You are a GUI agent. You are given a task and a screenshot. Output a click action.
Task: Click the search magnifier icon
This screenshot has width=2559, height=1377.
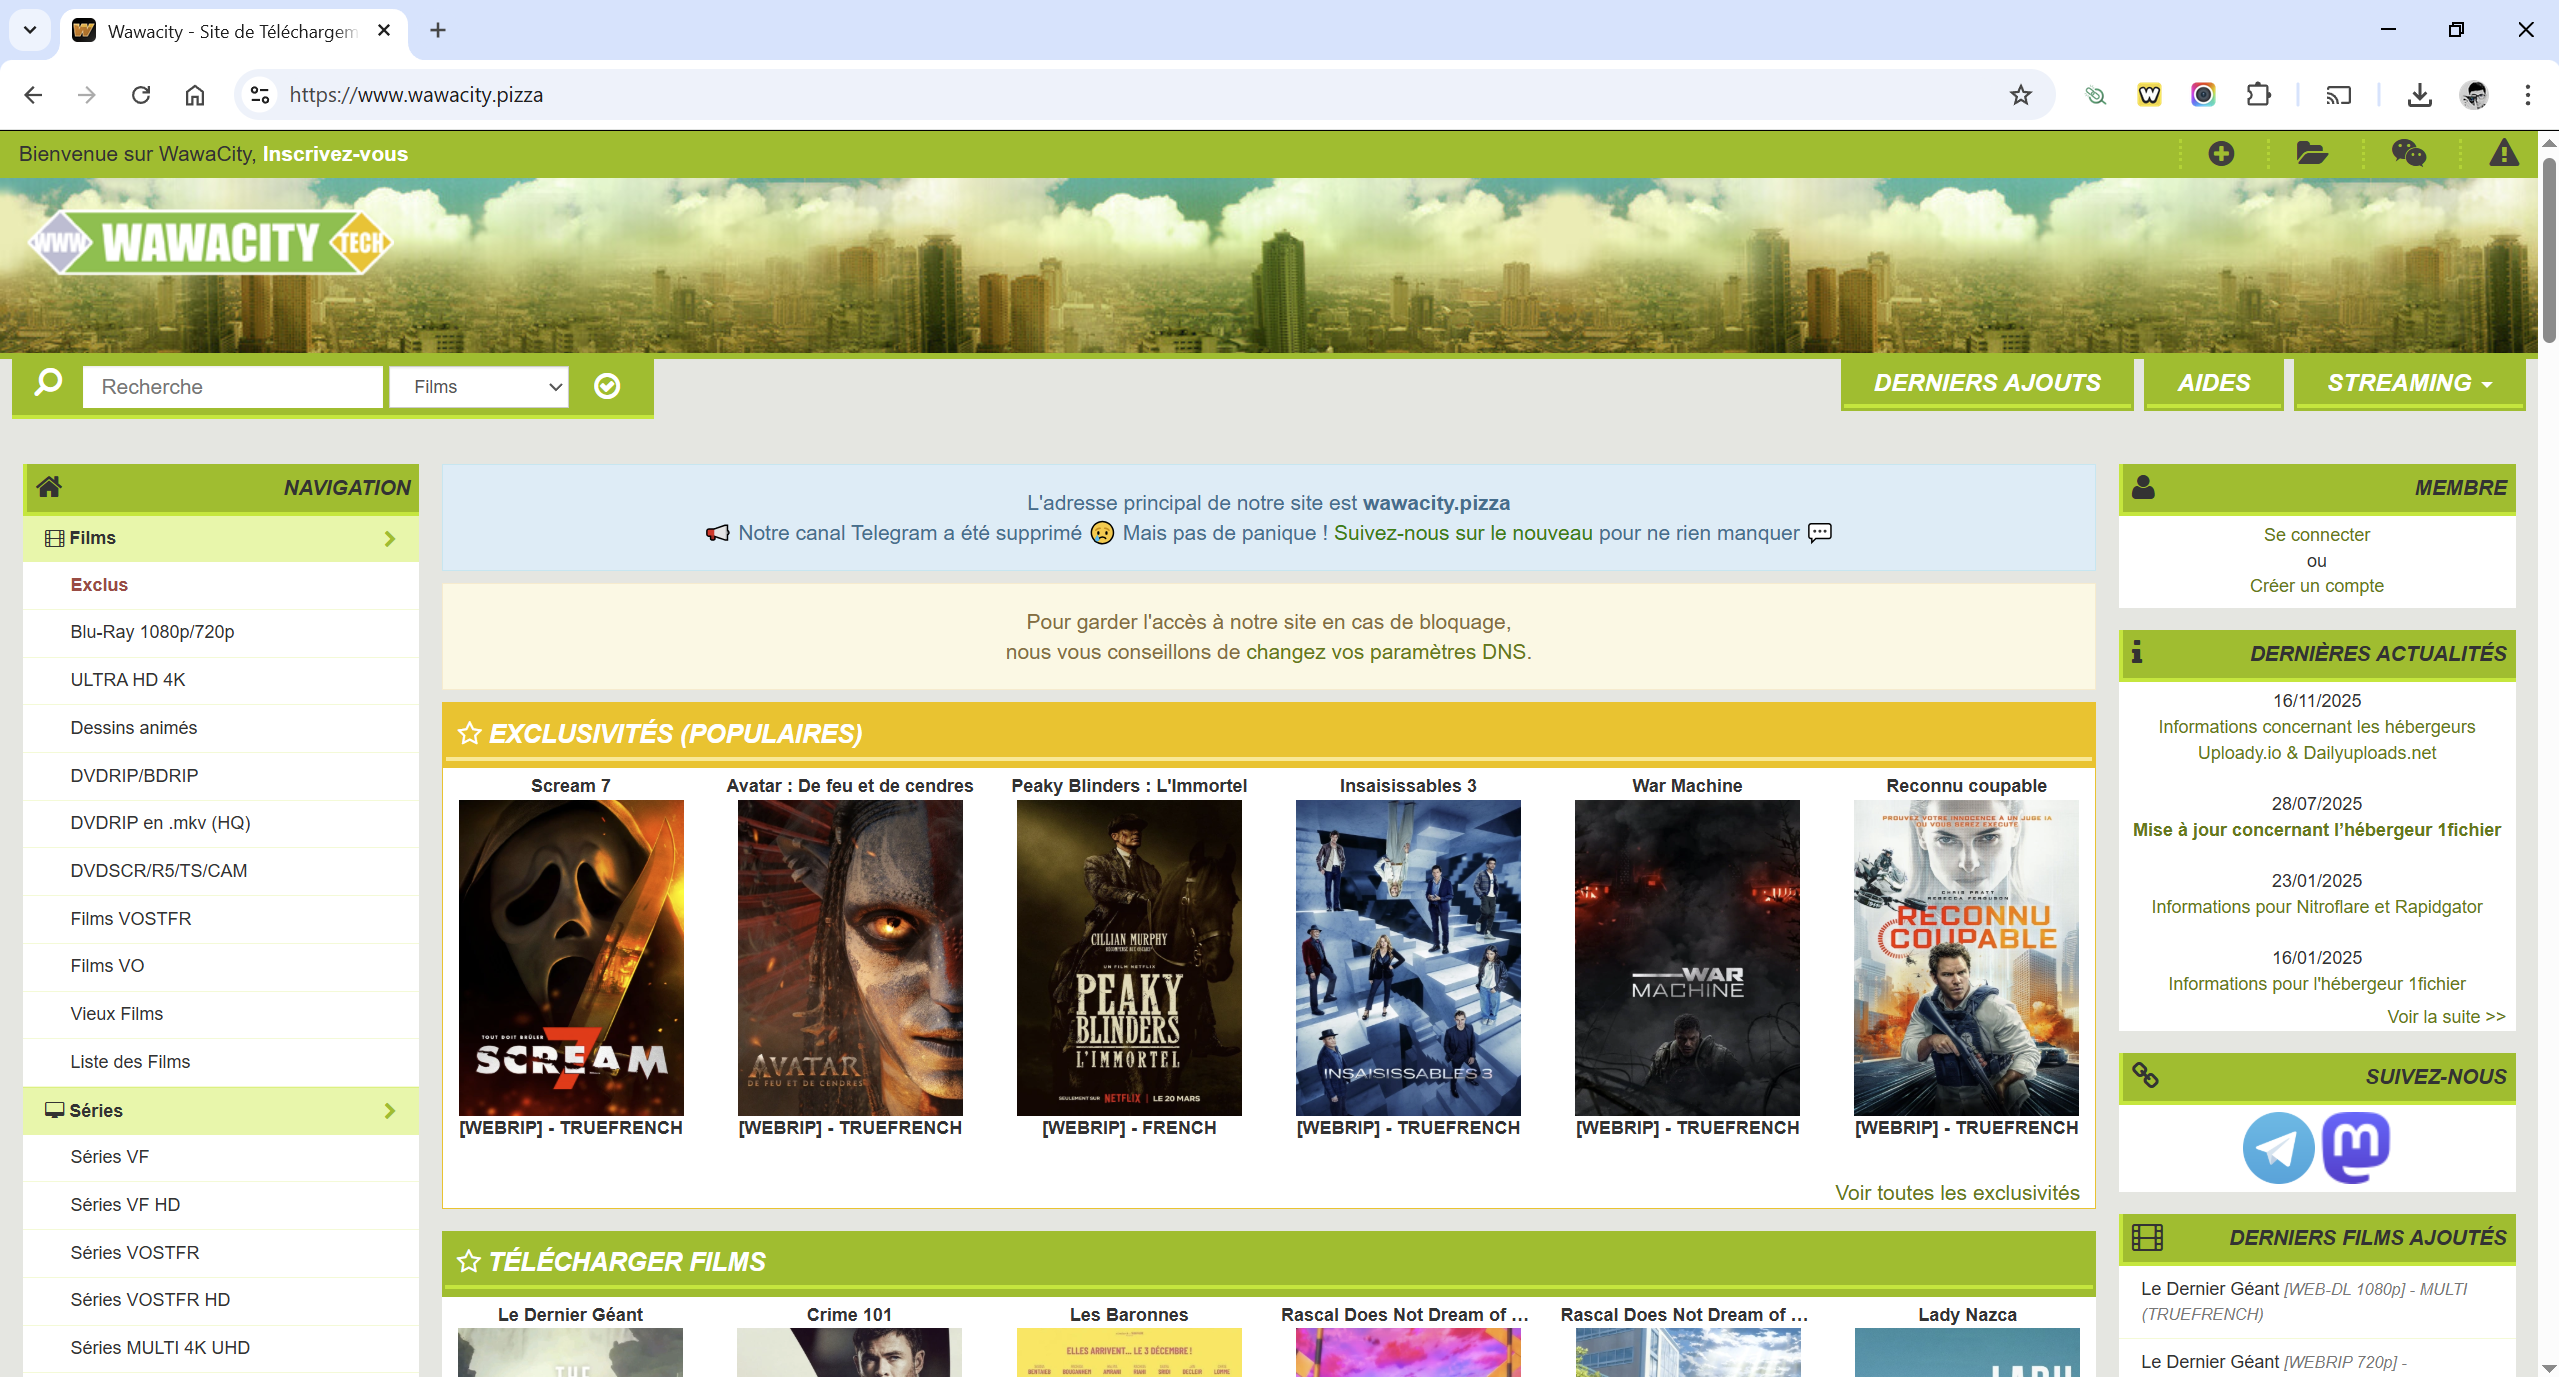tap(48, 384)
